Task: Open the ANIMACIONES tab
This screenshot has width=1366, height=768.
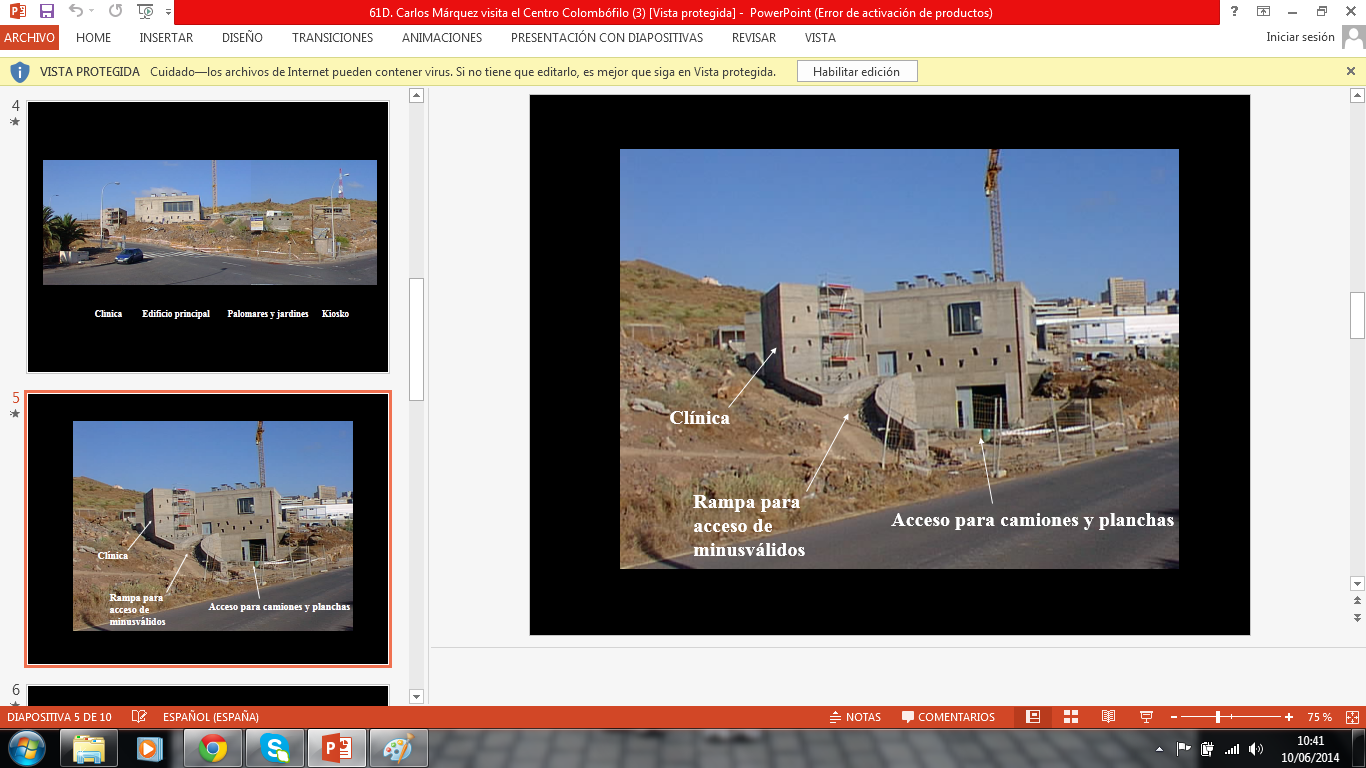Action: (x=441, y=38)
